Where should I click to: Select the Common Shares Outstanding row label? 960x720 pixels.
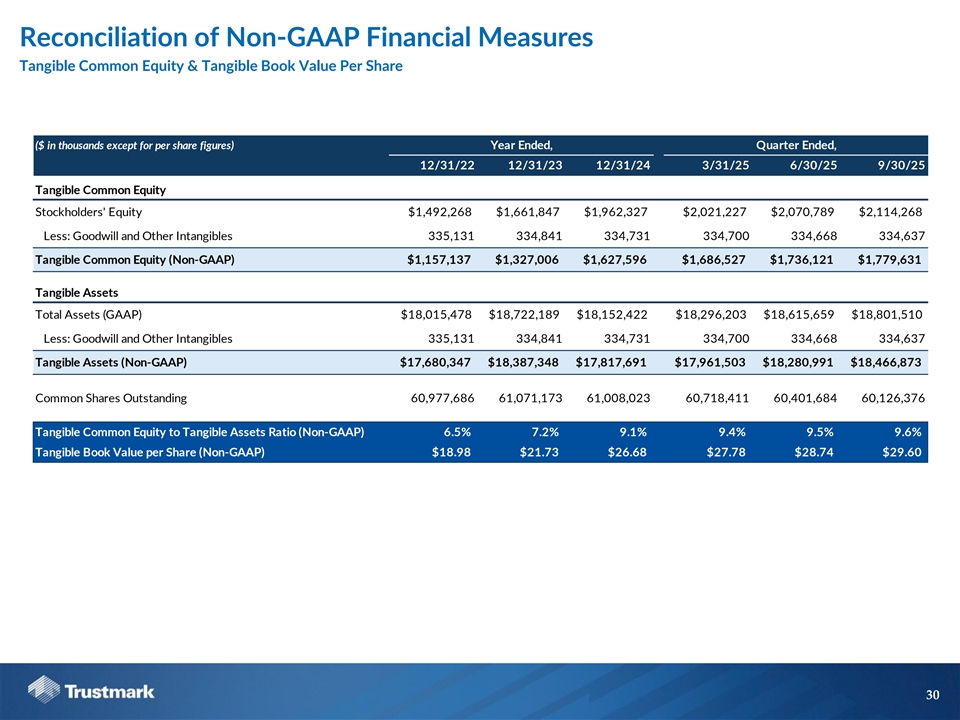[110, 398]
